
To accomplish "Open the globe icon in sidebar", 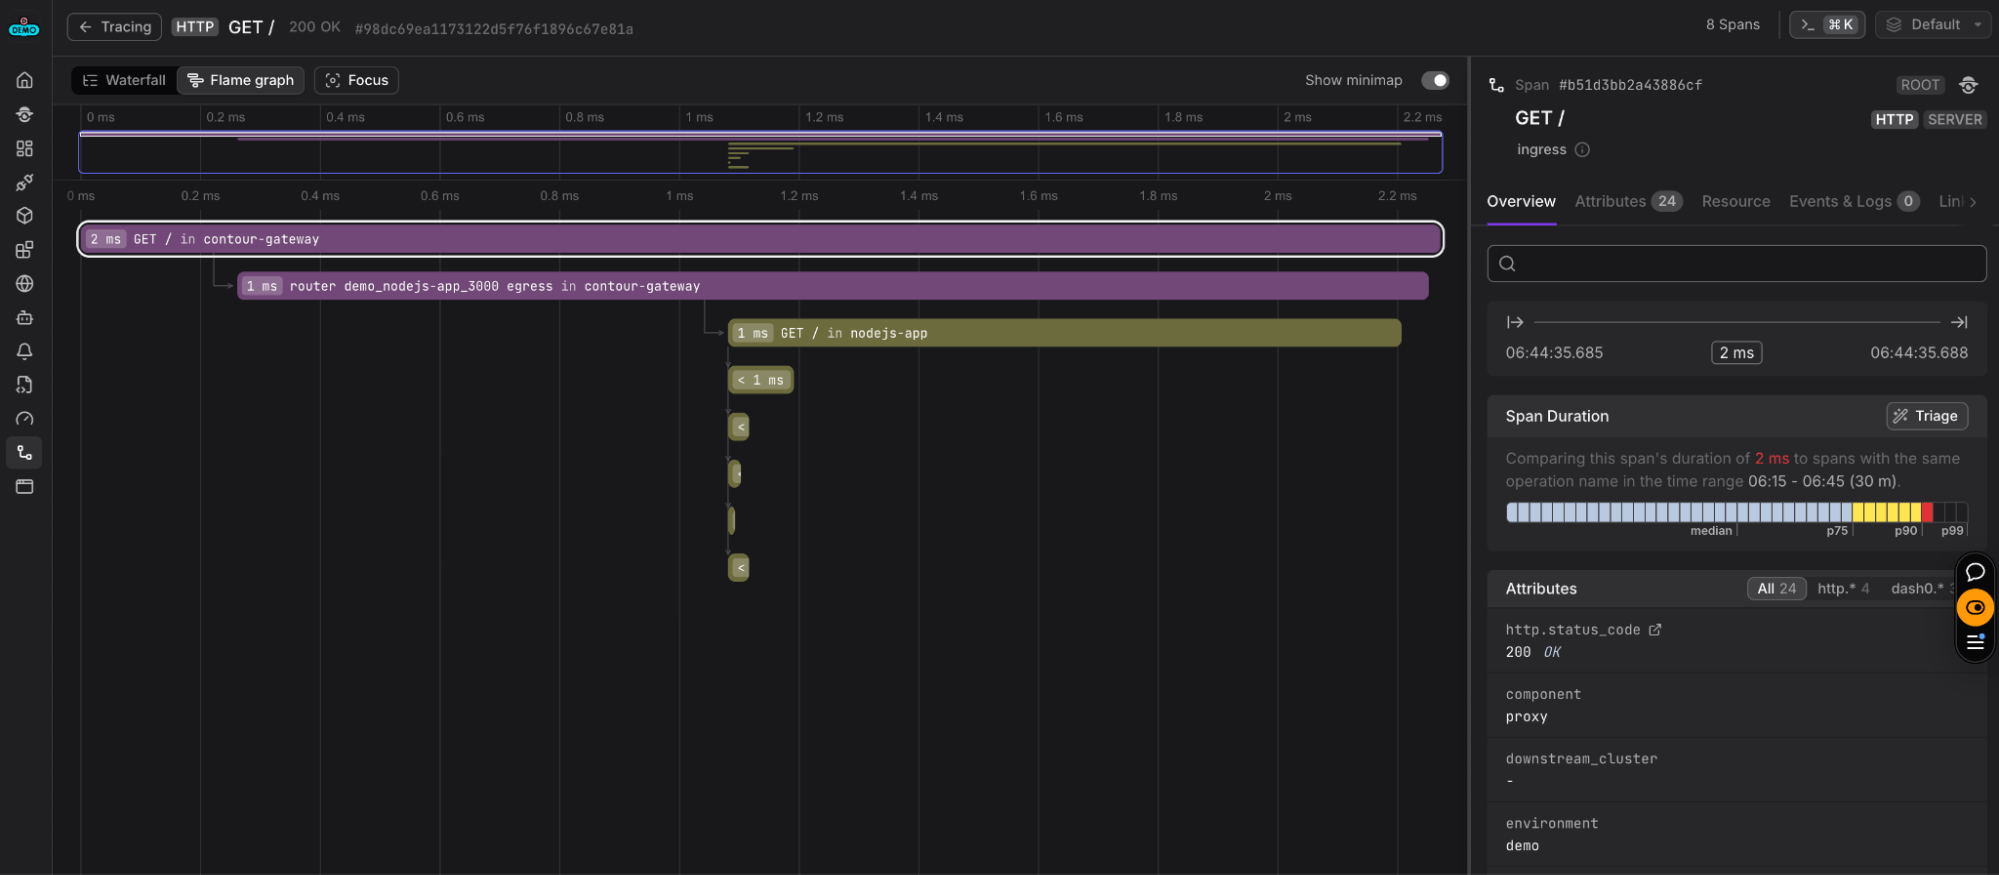I will pos(25,284).
